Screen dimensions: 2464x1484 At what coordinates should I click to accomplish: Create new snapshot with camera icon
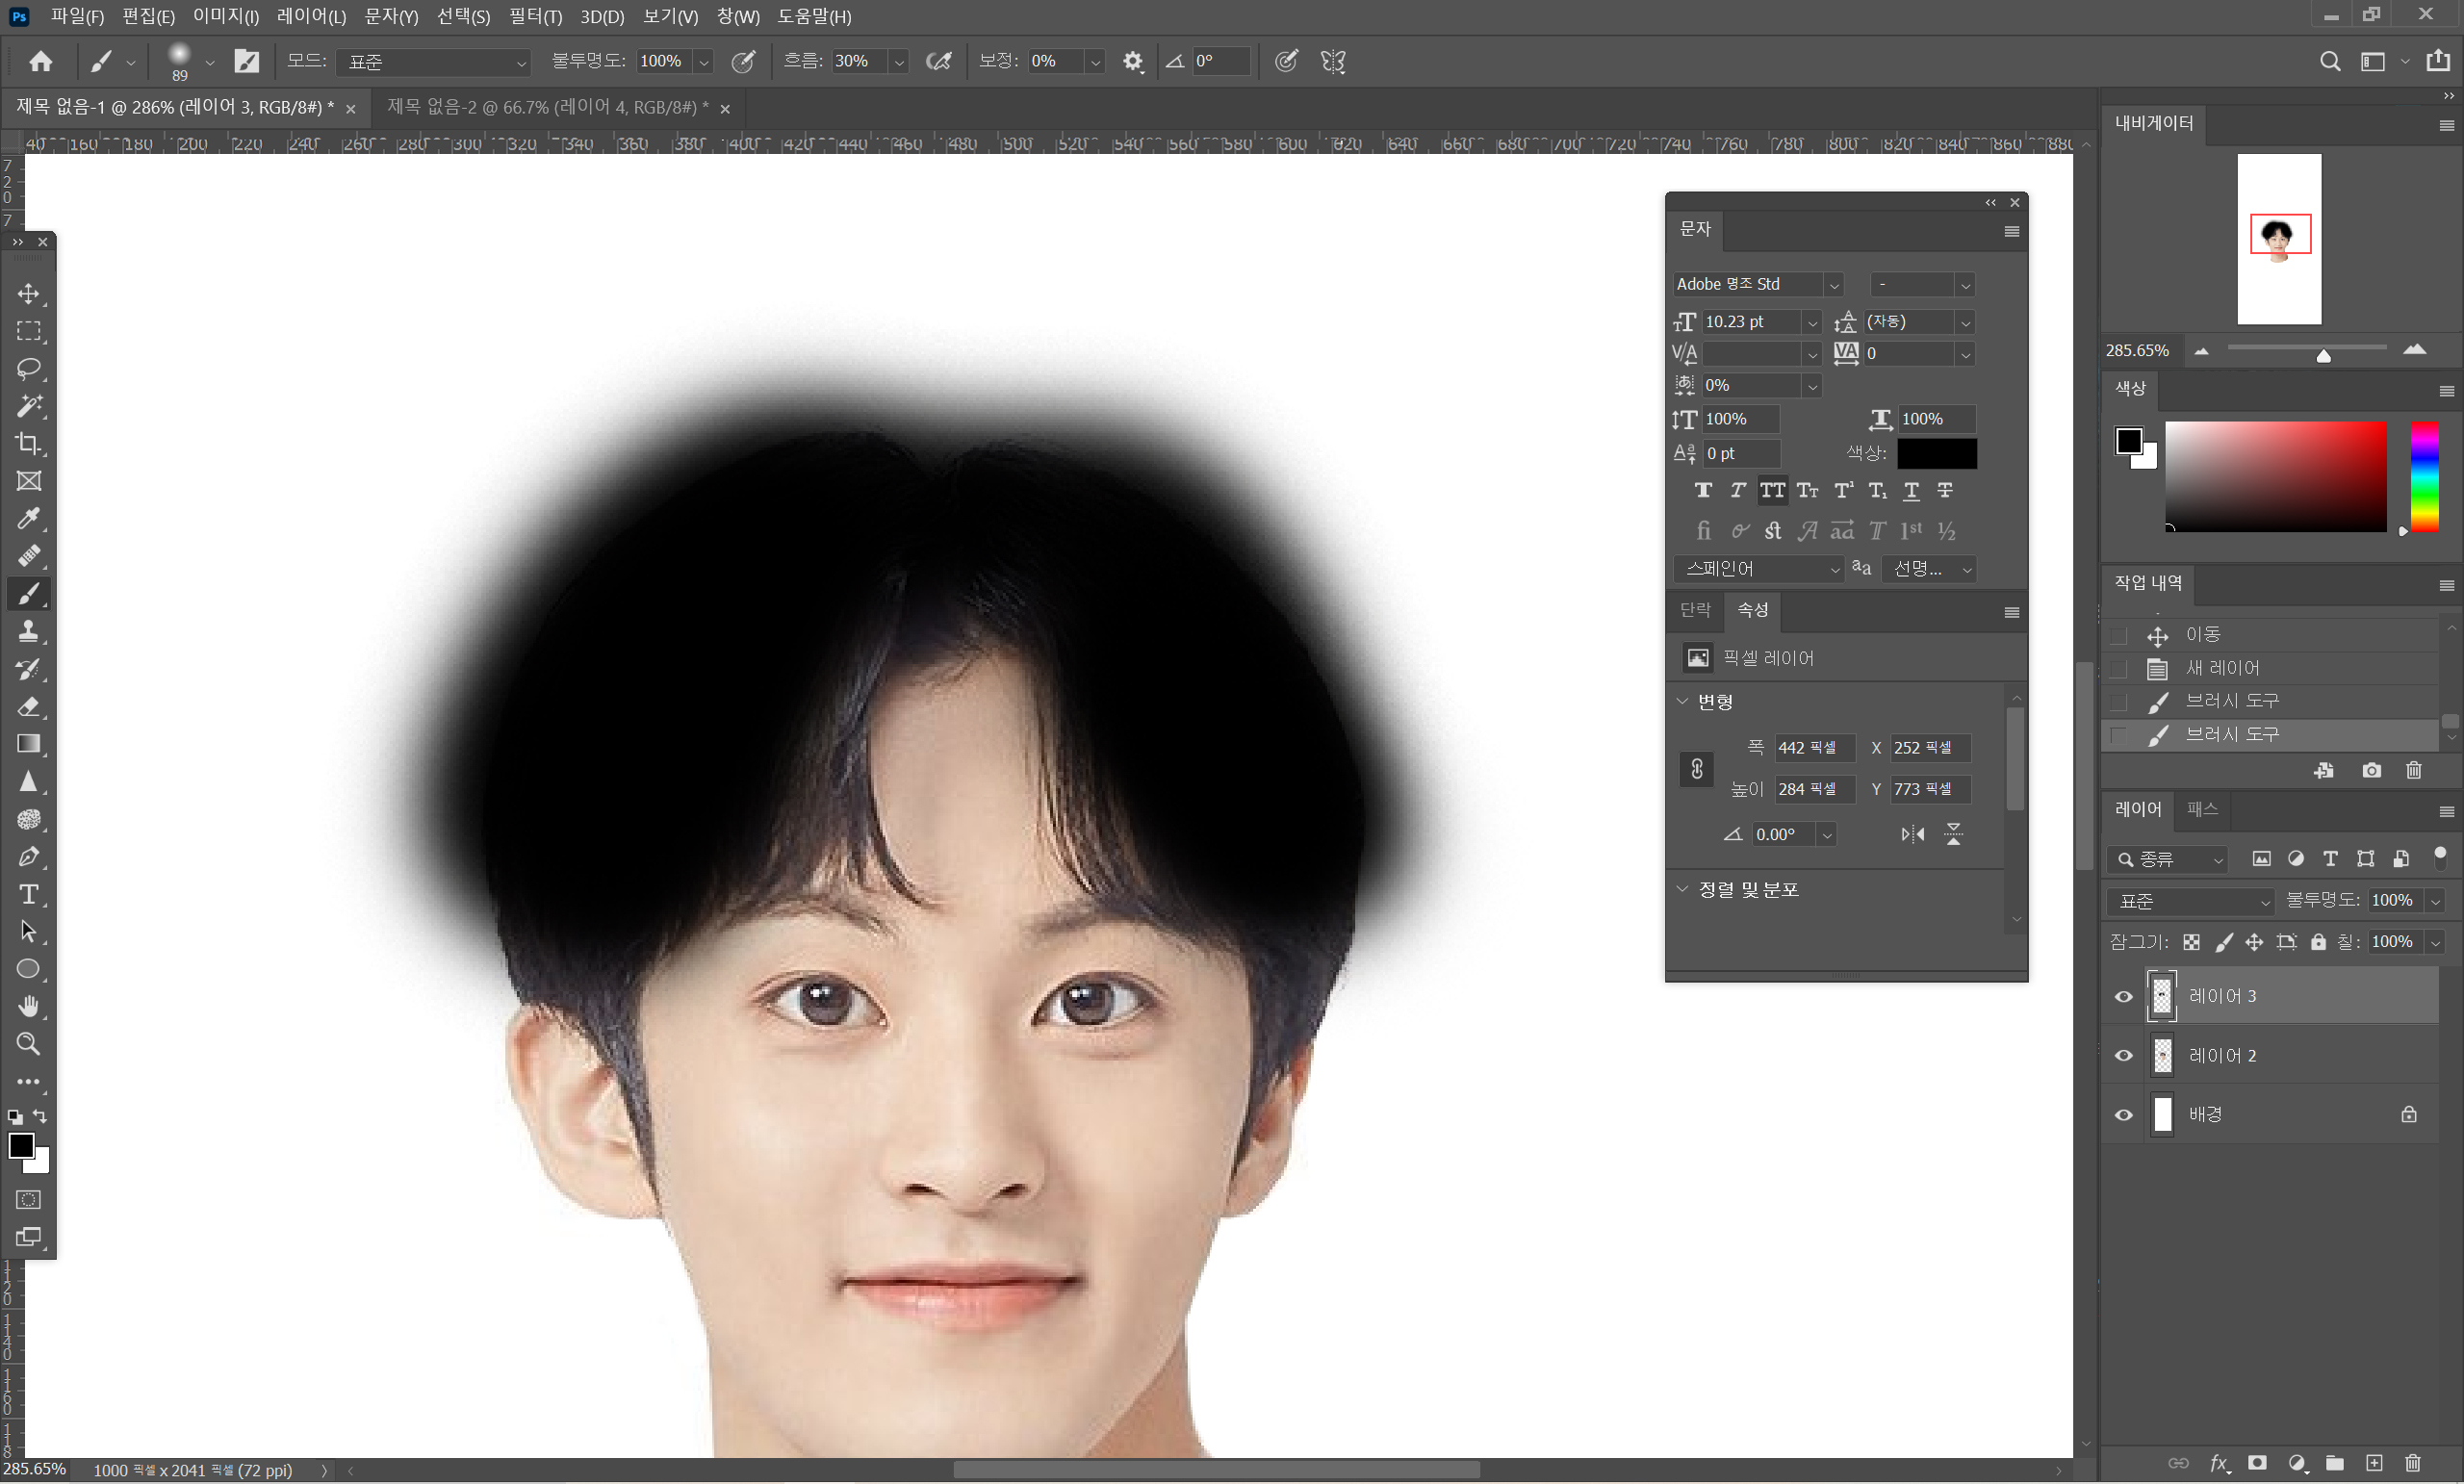point(2371,770)
